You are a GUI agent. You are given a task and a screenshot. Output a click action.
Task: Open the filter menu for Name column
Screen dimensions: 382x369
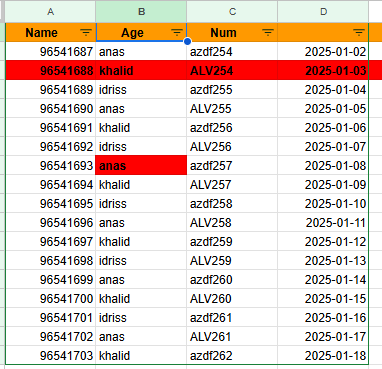coord(86,32)
